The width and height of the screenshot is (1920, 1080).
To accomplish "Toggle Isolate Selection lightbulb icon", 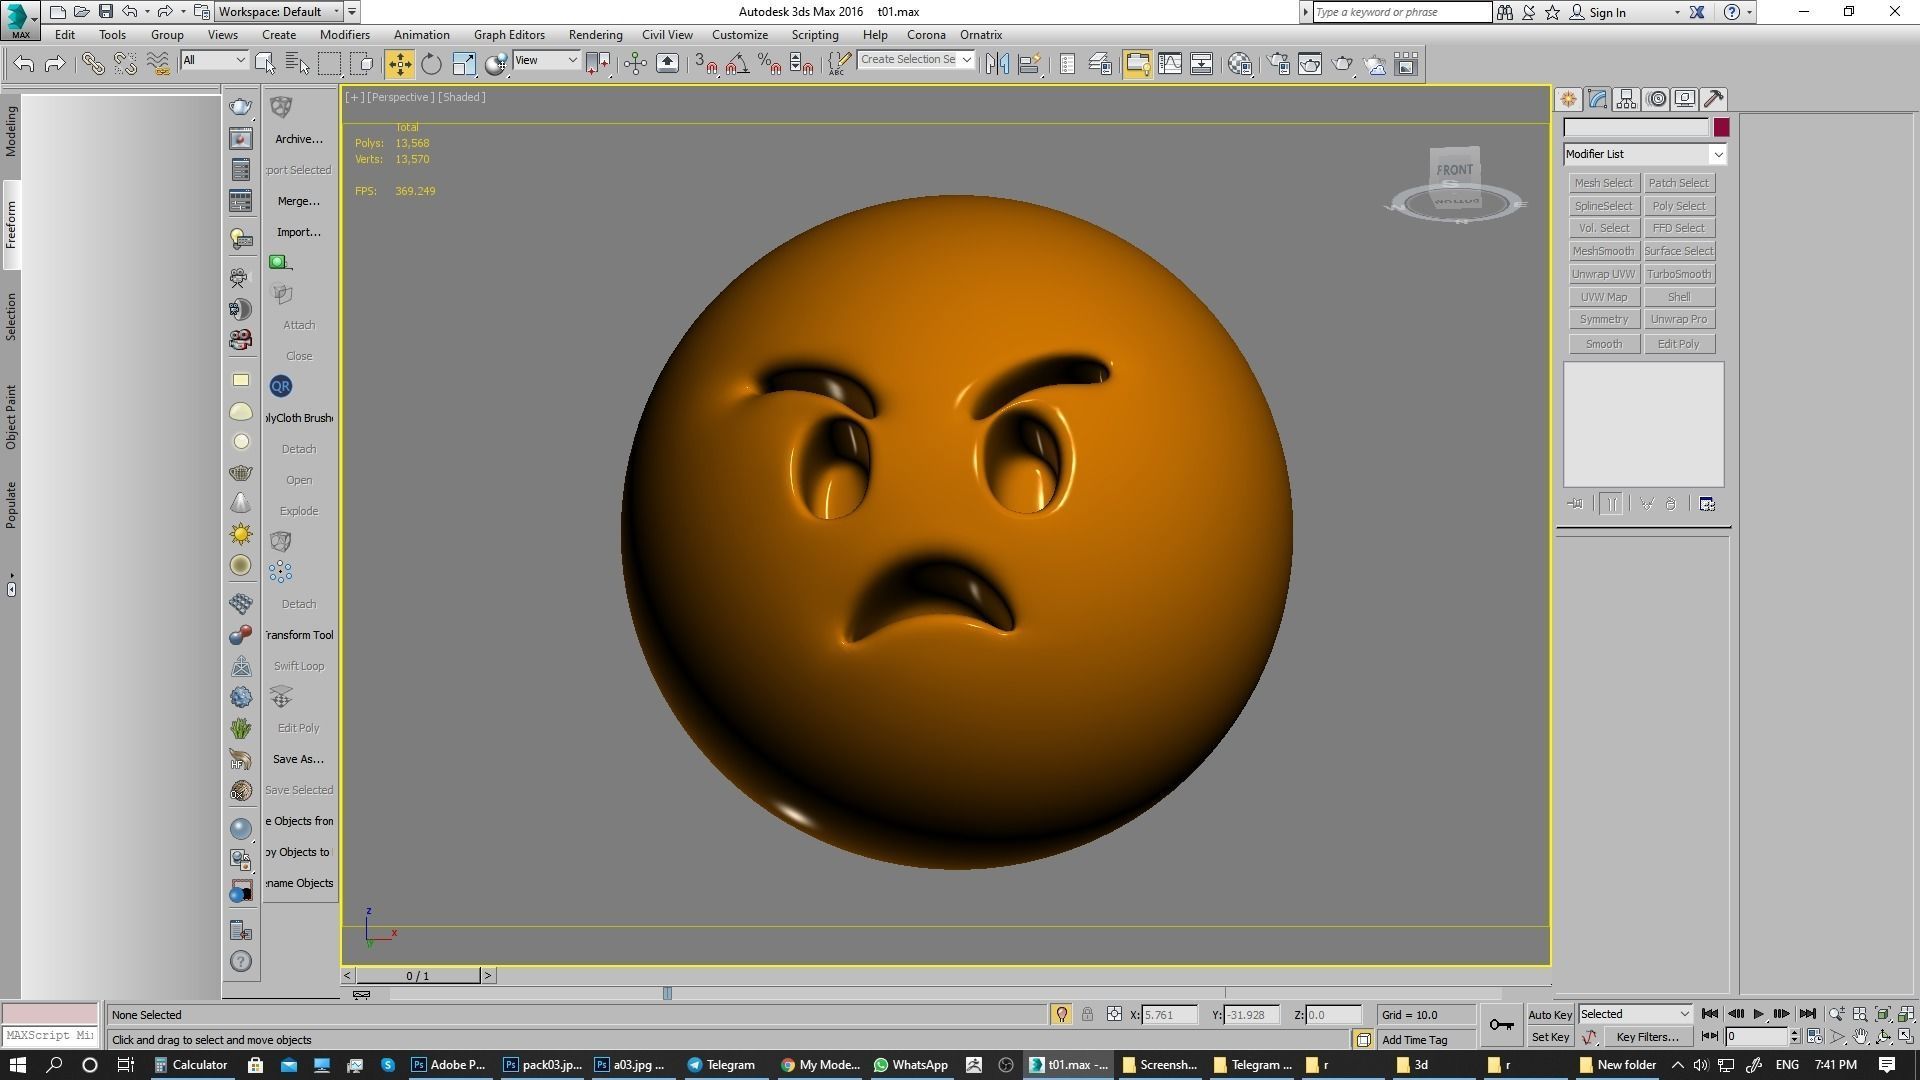I will click(1061, 1014).
